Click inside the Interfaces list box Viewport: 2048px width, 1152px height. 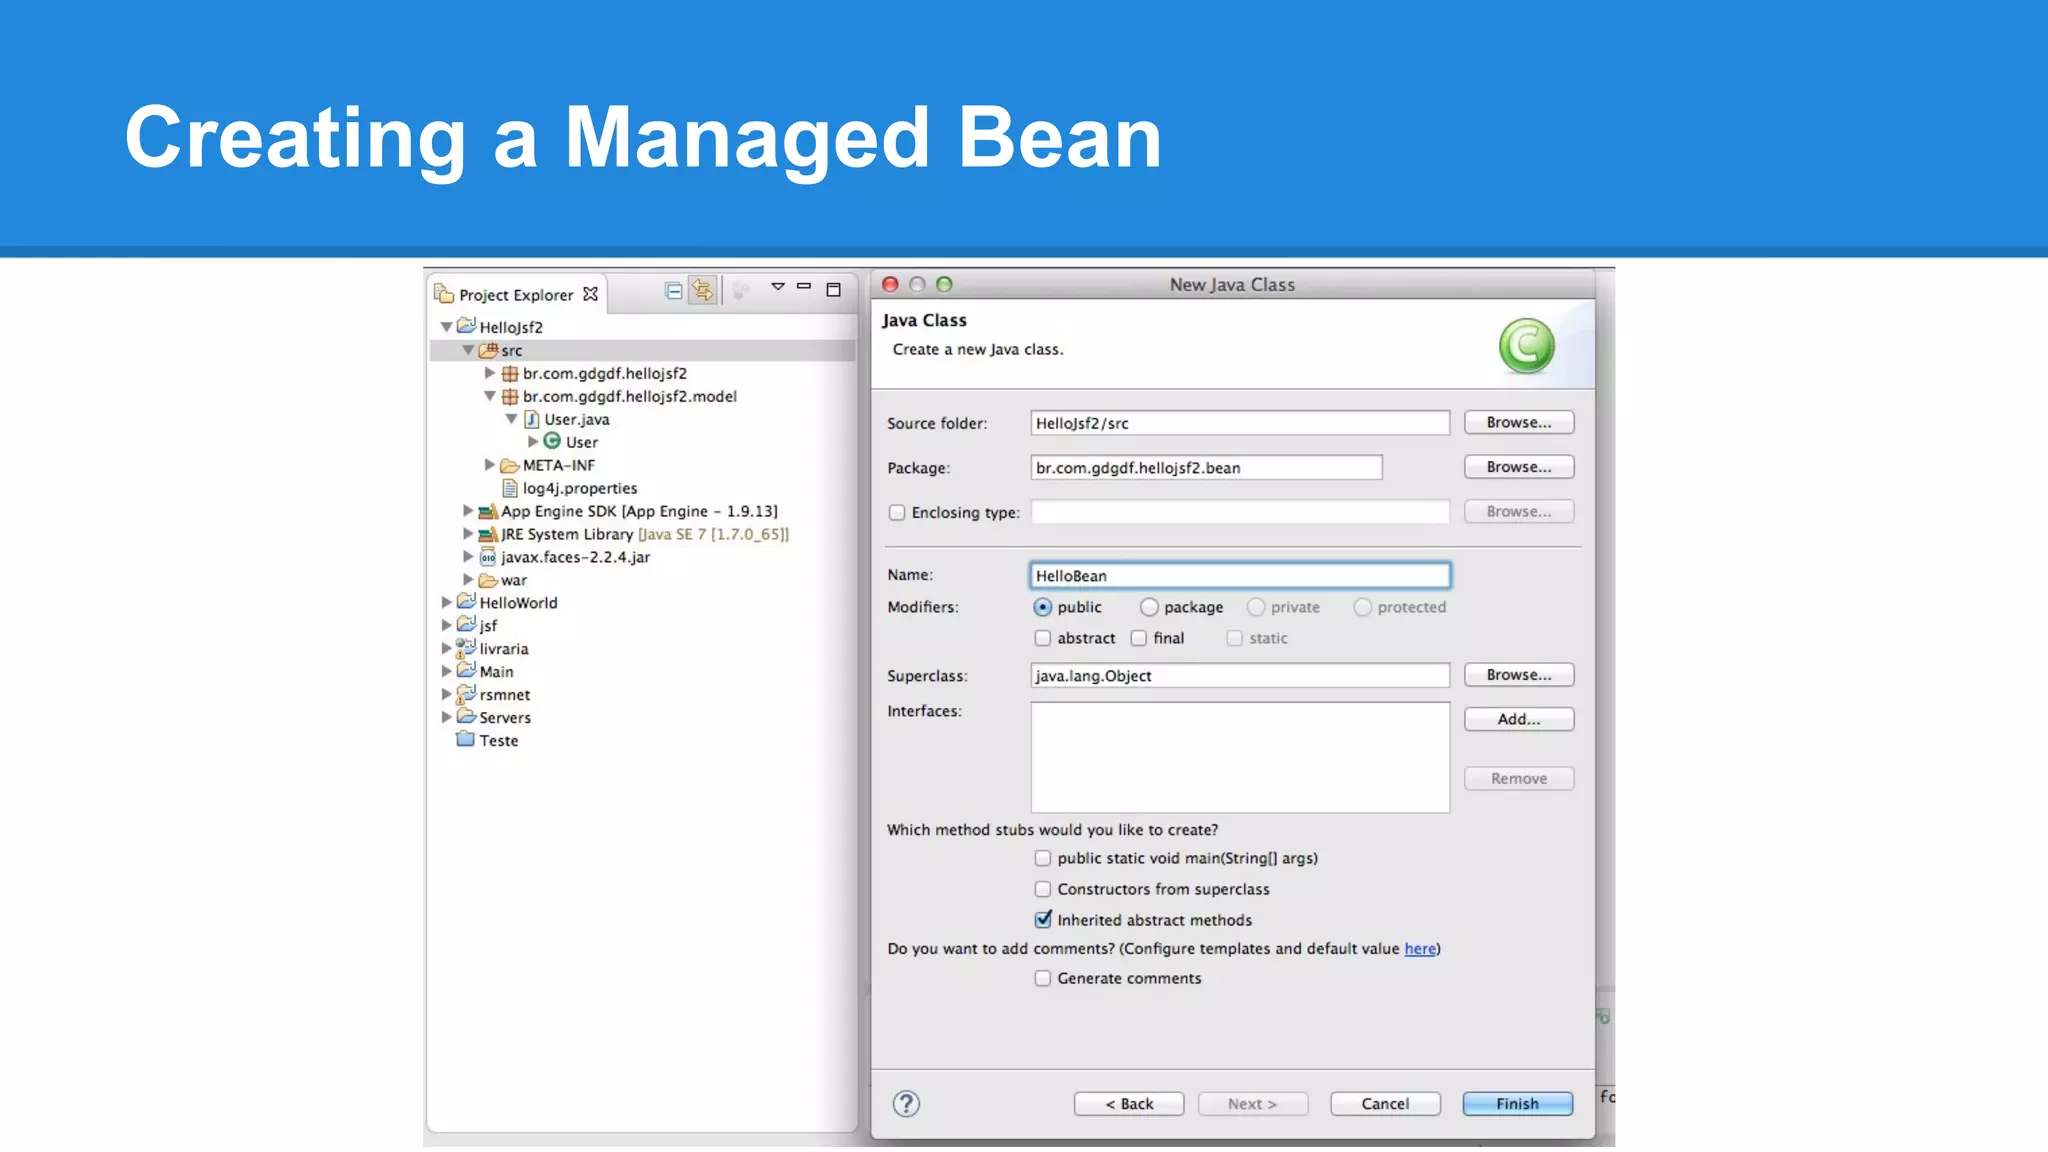1240,757
